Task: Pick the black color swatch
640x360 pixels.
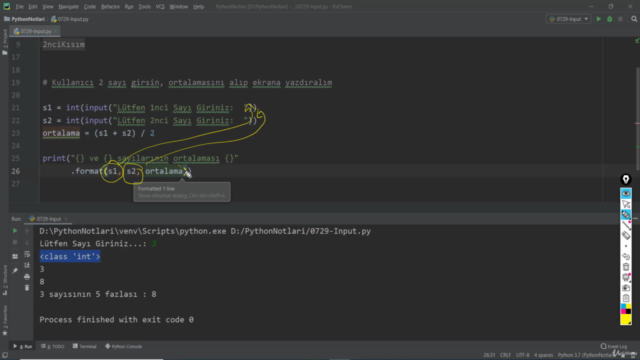Action: (628, 311)
